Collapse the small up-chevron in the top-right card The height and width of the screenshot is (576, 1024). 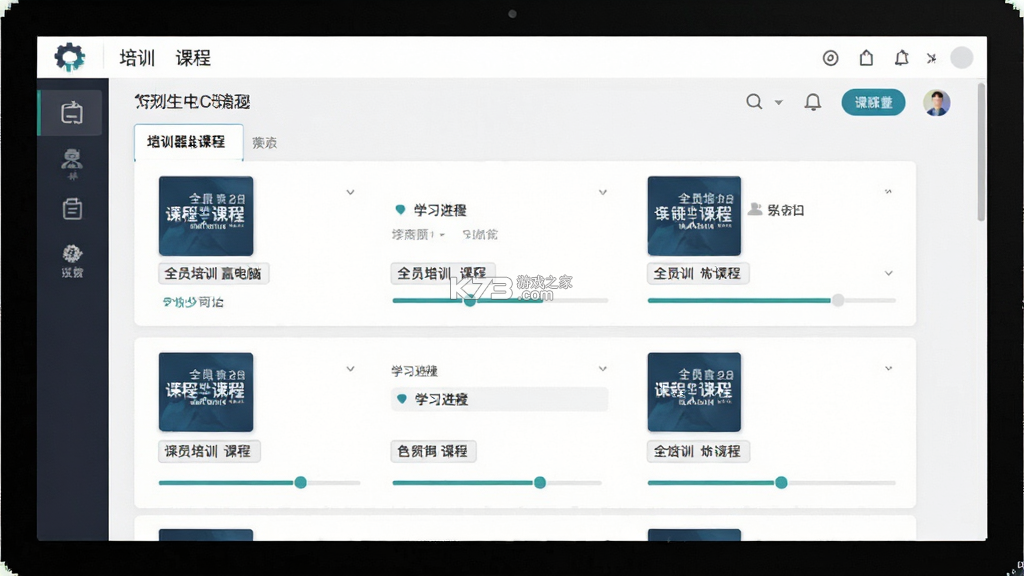(888, 191)
